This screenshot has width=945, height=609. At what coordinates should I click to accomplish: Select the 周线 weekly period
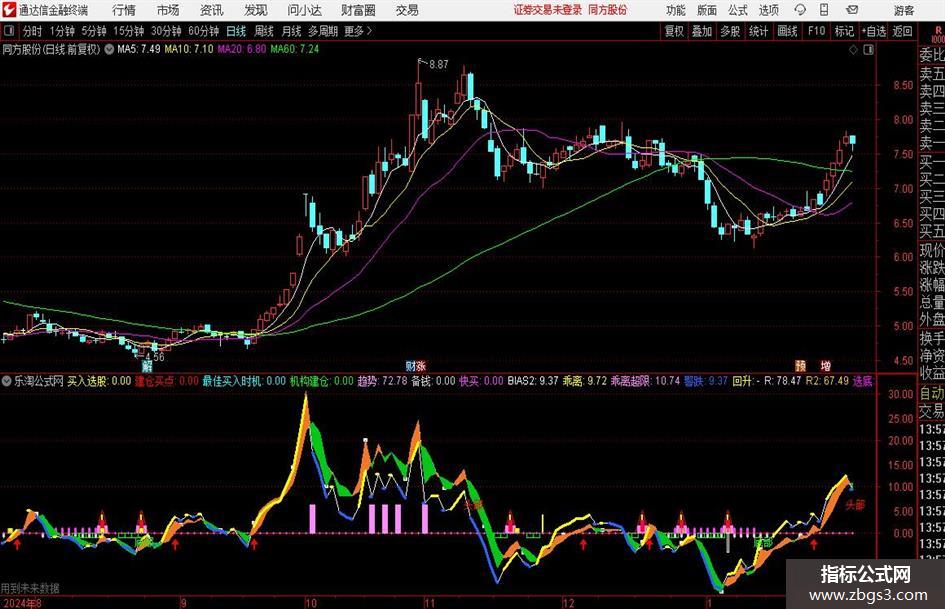pyautogui.click(x=263, y=31)
